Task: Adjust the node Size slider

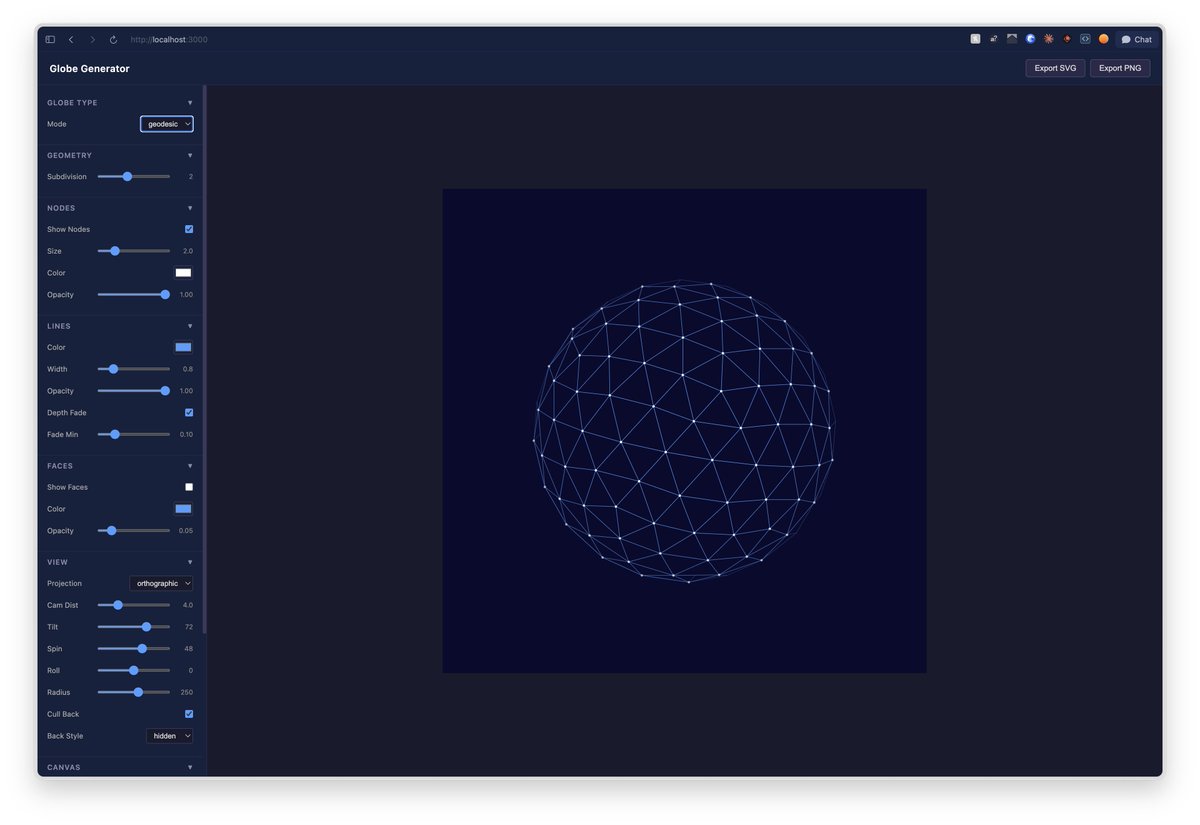Action: click(133, 251)
